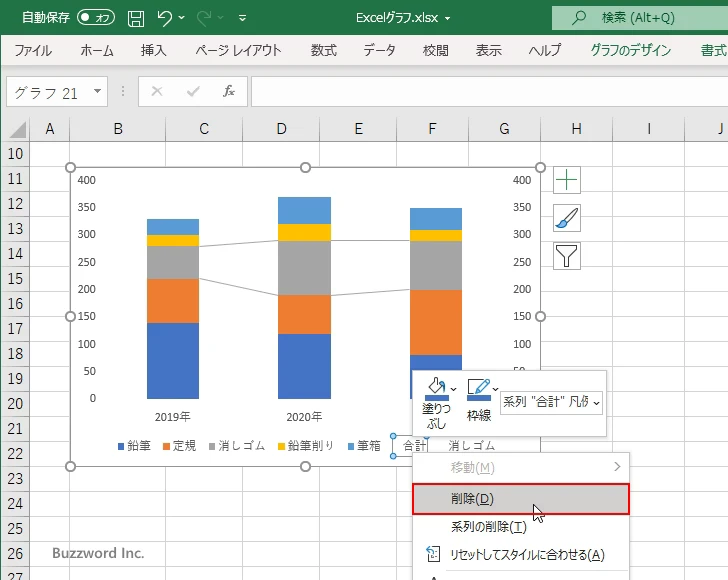Click the formula bar Enter checkmark icon
This screenshot has height=580, width=728.
[193, 91]
